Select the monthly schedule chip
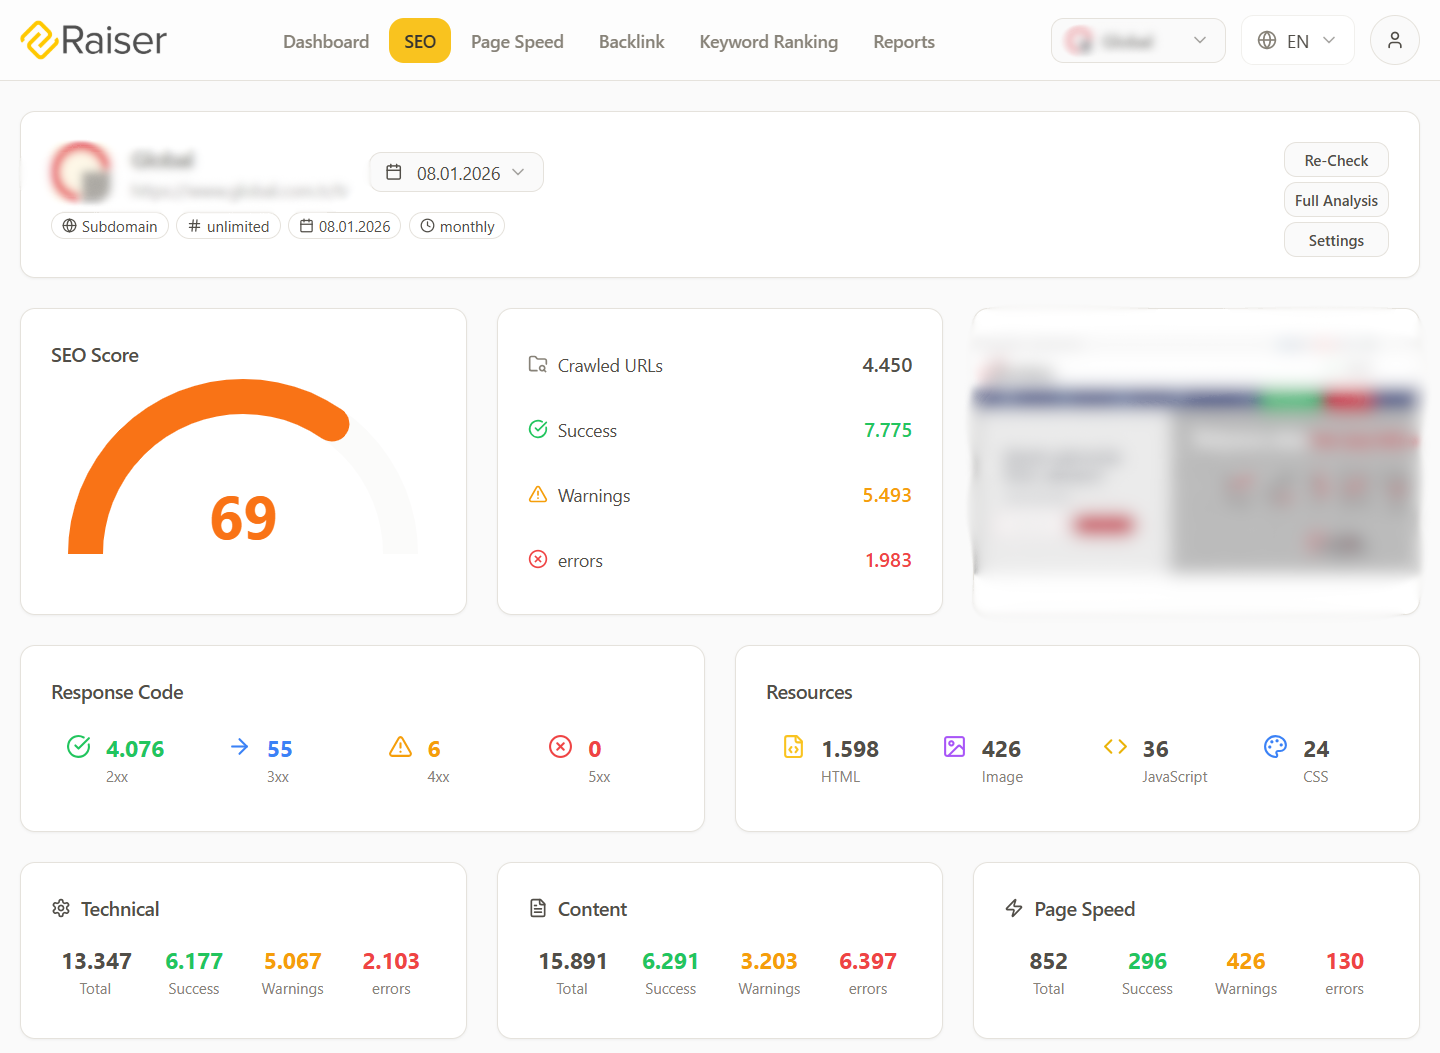Screen dimensions: 1440x1053 [x=456, y=225]
